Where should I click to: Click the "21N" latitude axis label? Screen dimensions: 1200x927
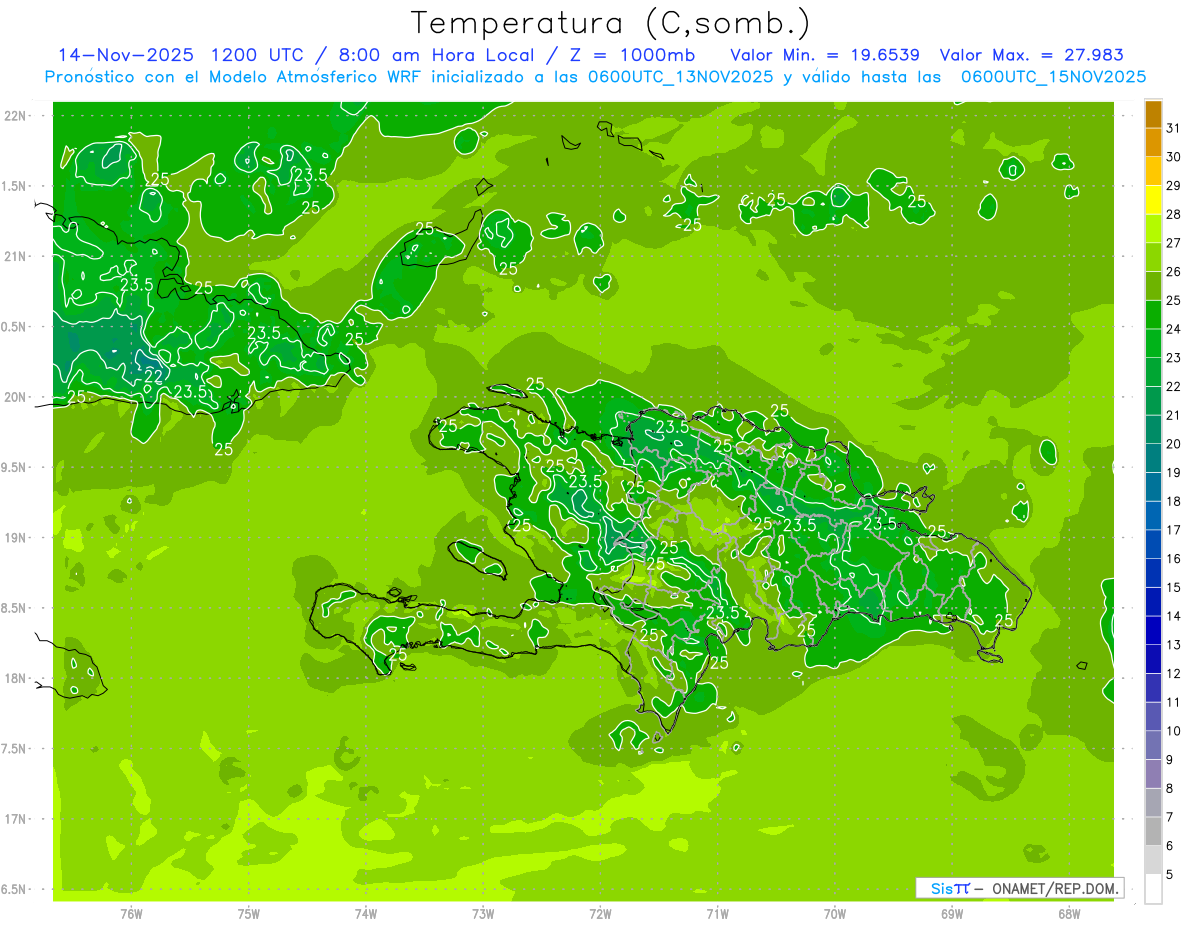pyautogui.click(x=16, y=256)
